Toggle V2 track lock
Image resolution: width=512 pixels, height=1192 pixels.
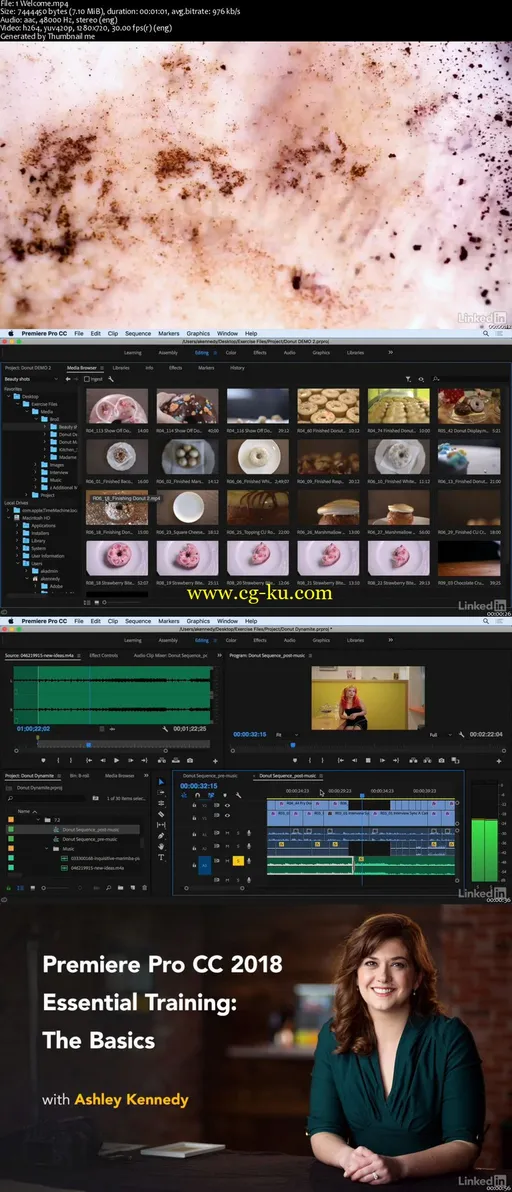(x=194, y=805)
